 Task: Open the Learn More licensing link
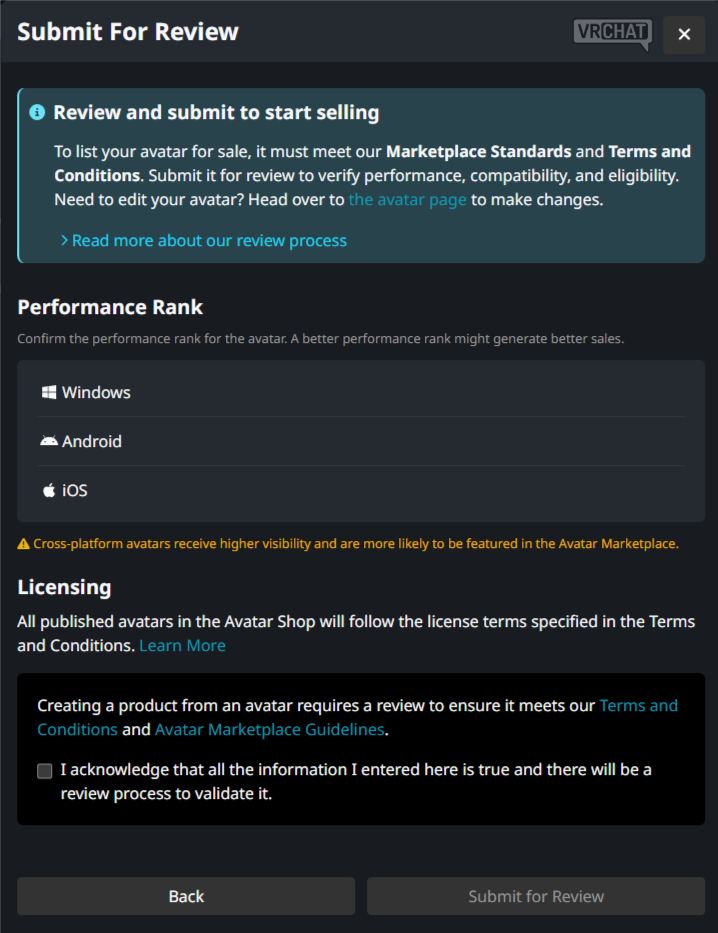coord(182,646)
